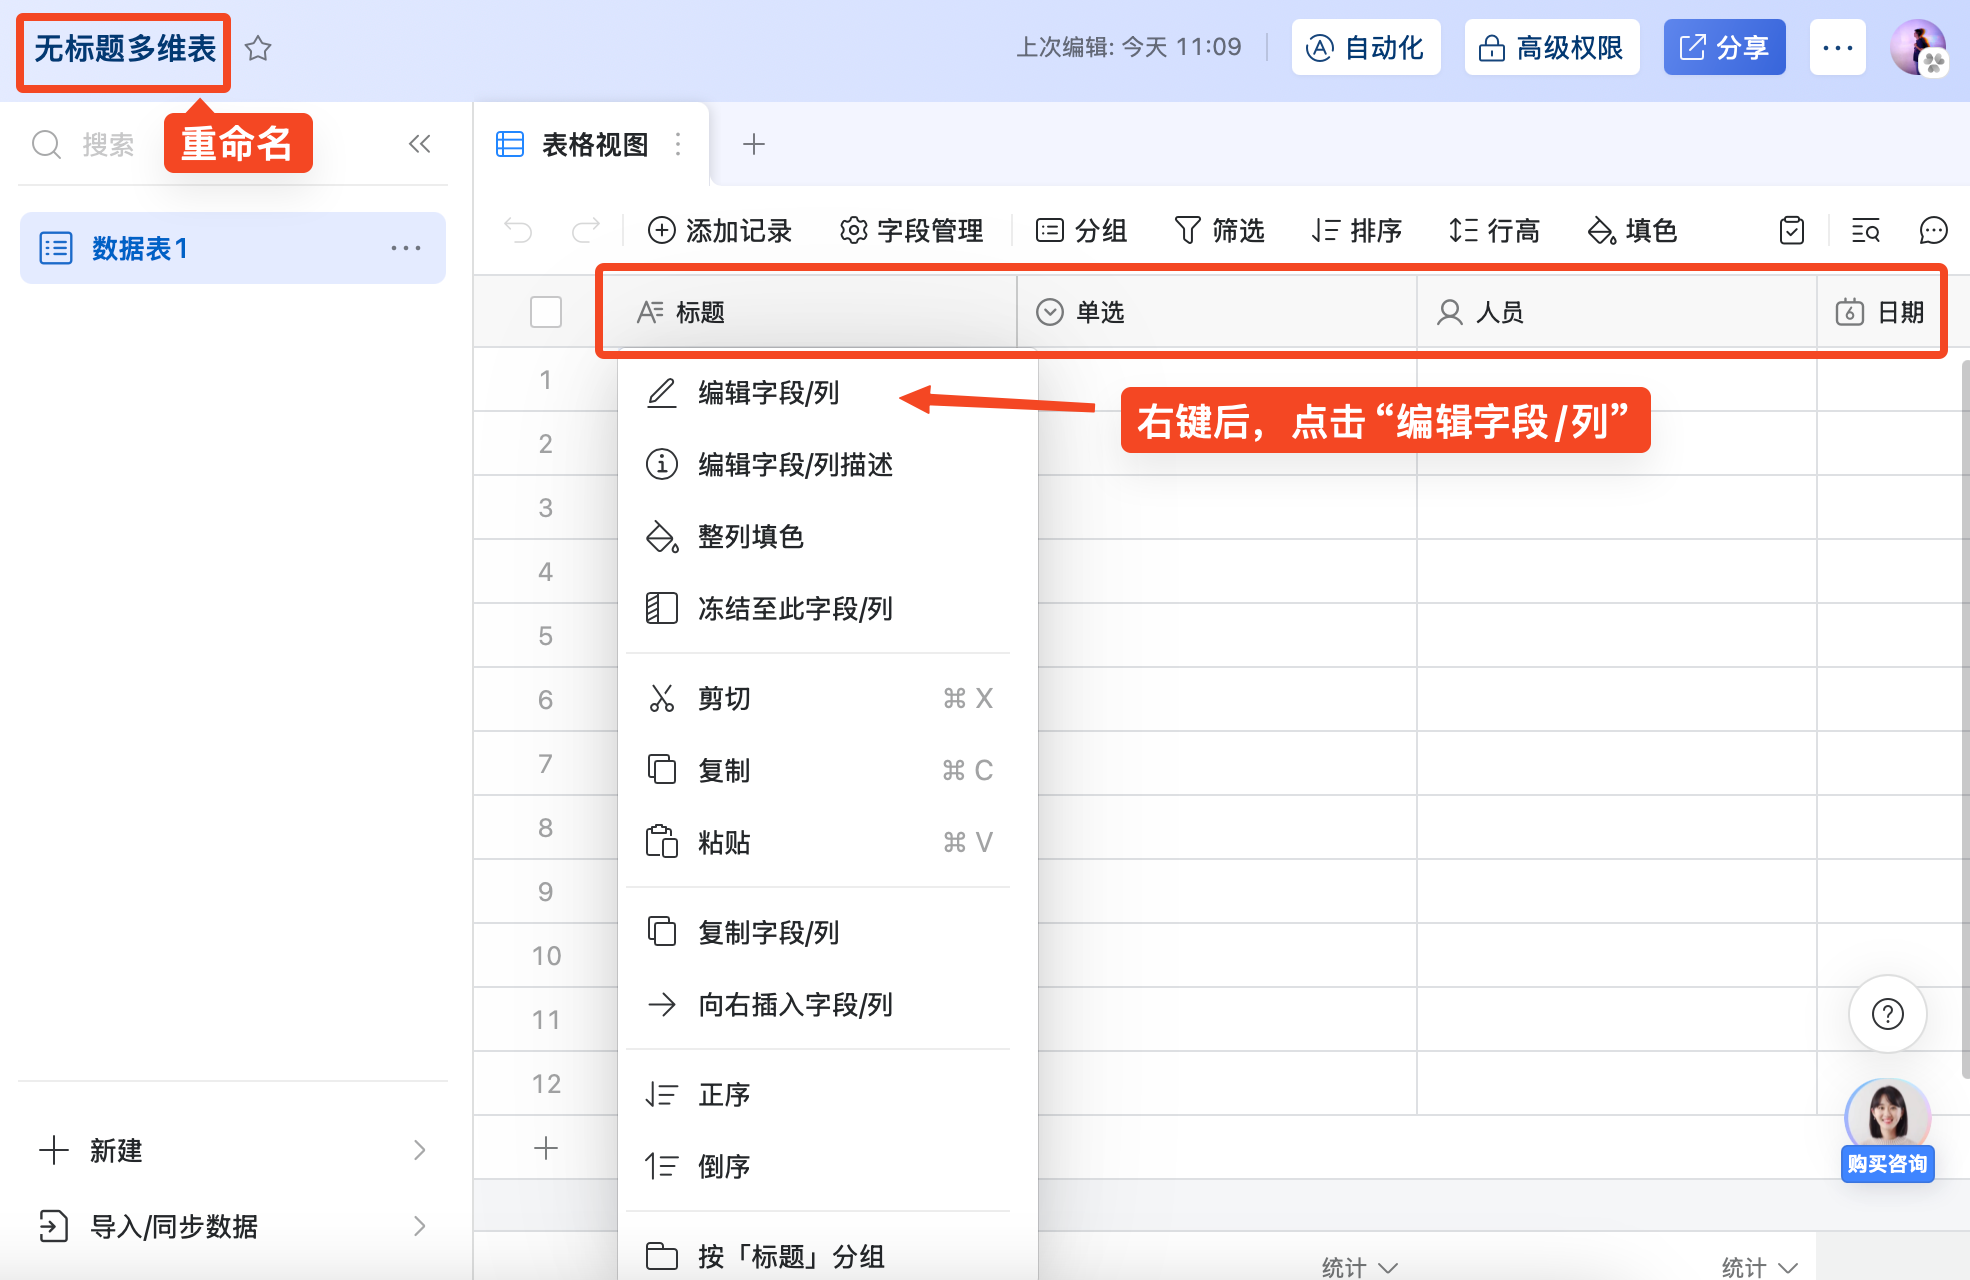Click the 分享 share button
This screenshot has height=1280, width=1970.
point(1724,46)
